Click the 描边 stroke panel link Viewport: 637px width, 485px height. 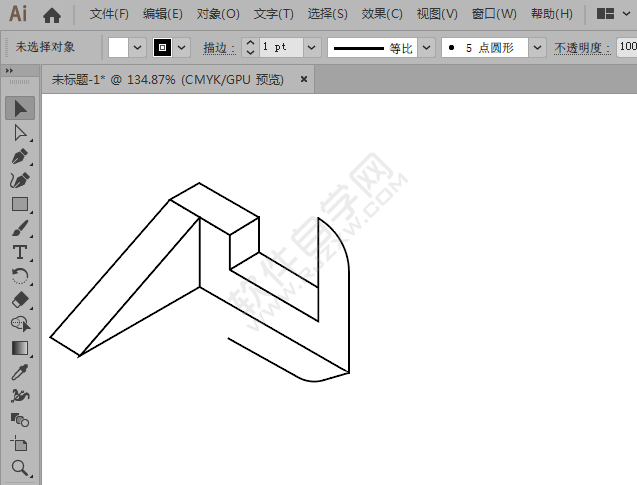218,48
